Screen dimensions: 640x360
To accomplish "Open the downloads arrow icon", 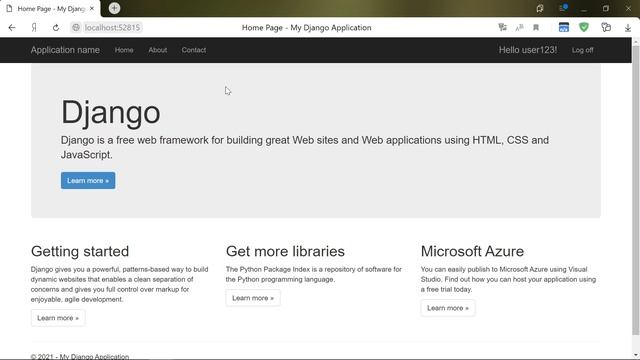I will point(628,28).
